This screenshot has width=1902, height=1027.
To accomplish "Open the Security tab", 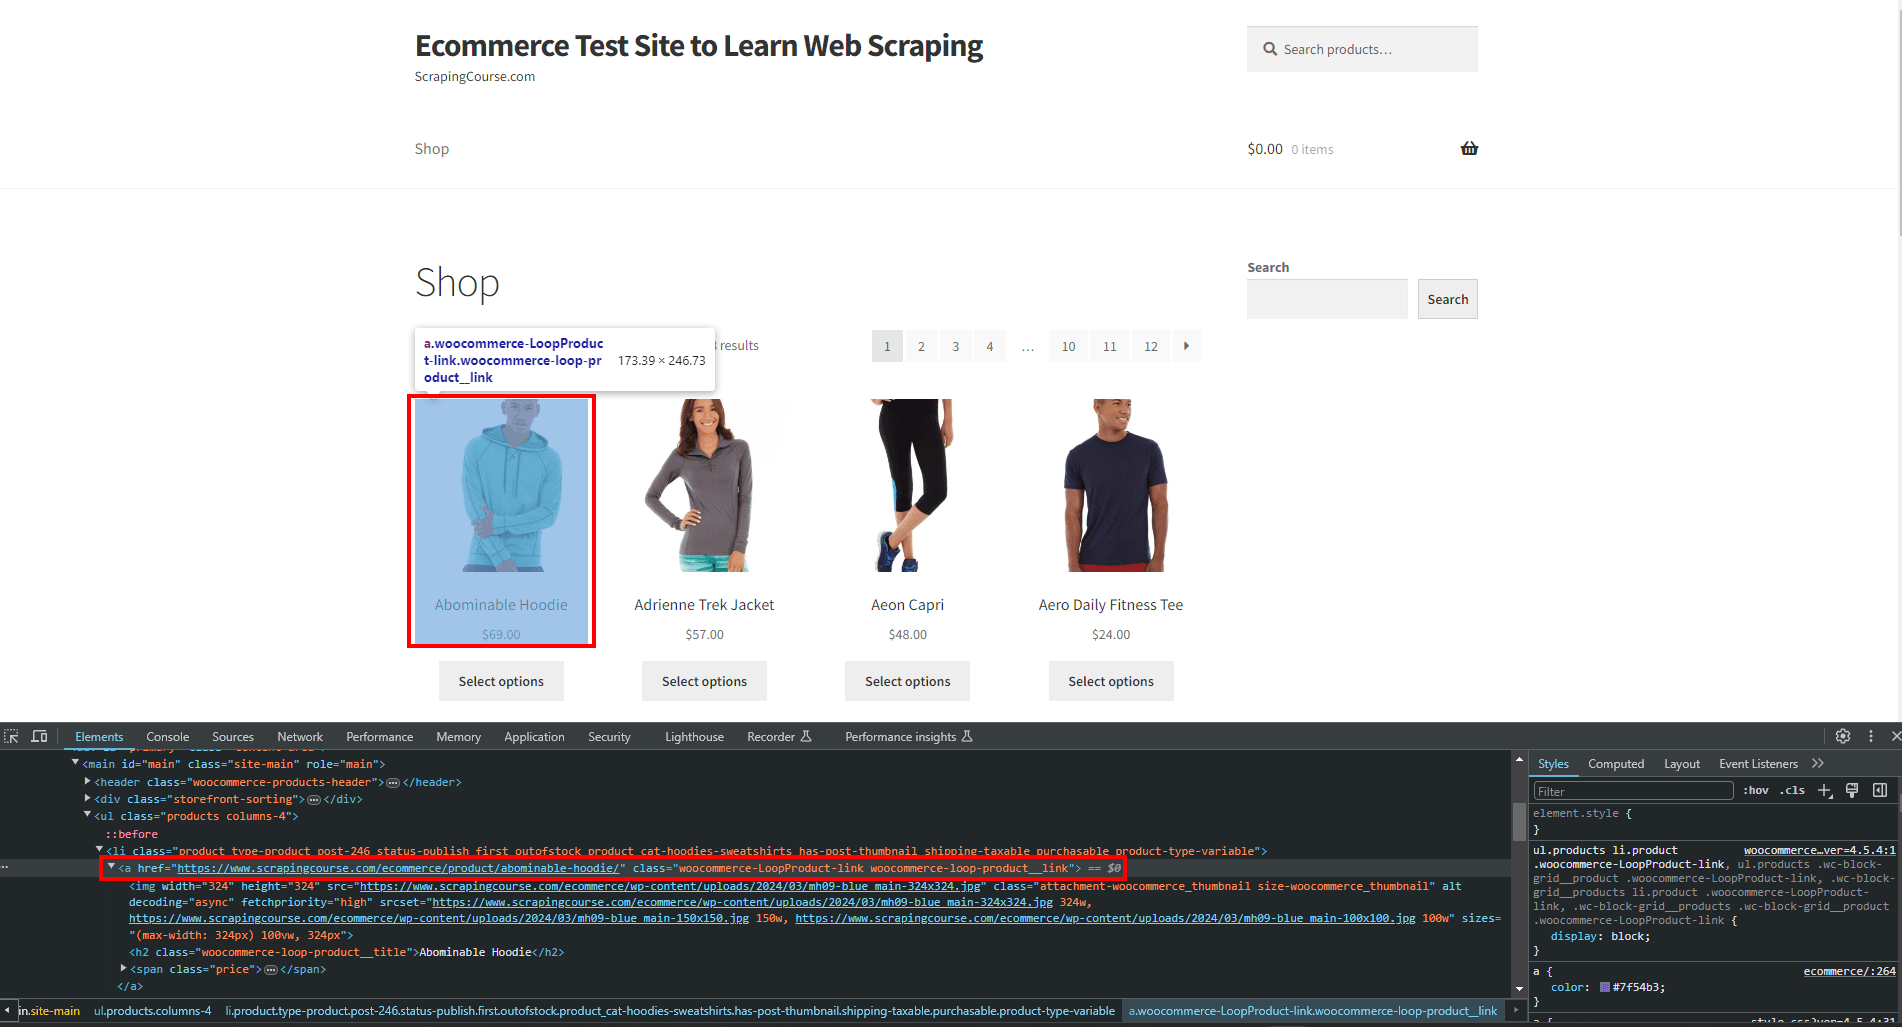I will click(609, 736).
